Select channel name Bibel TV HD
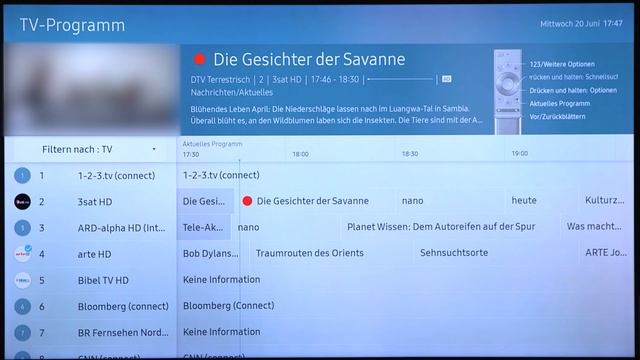640x360 pixels. (x=103, y=280)
